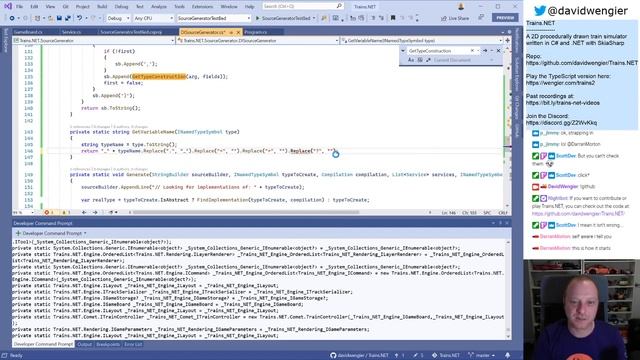Viewport: 640px width, 360px height.
Task: Click the Save file icon
Action: point(59,18)
